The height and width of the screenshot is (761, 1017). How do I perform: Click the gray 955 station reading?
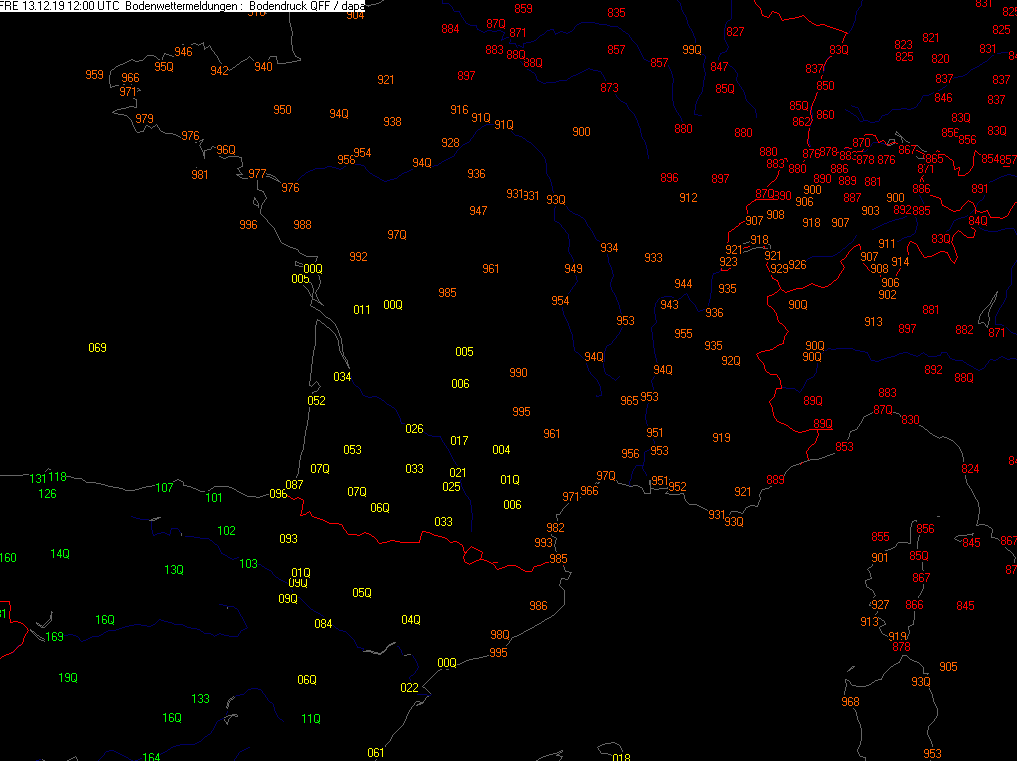click(683, 334)
